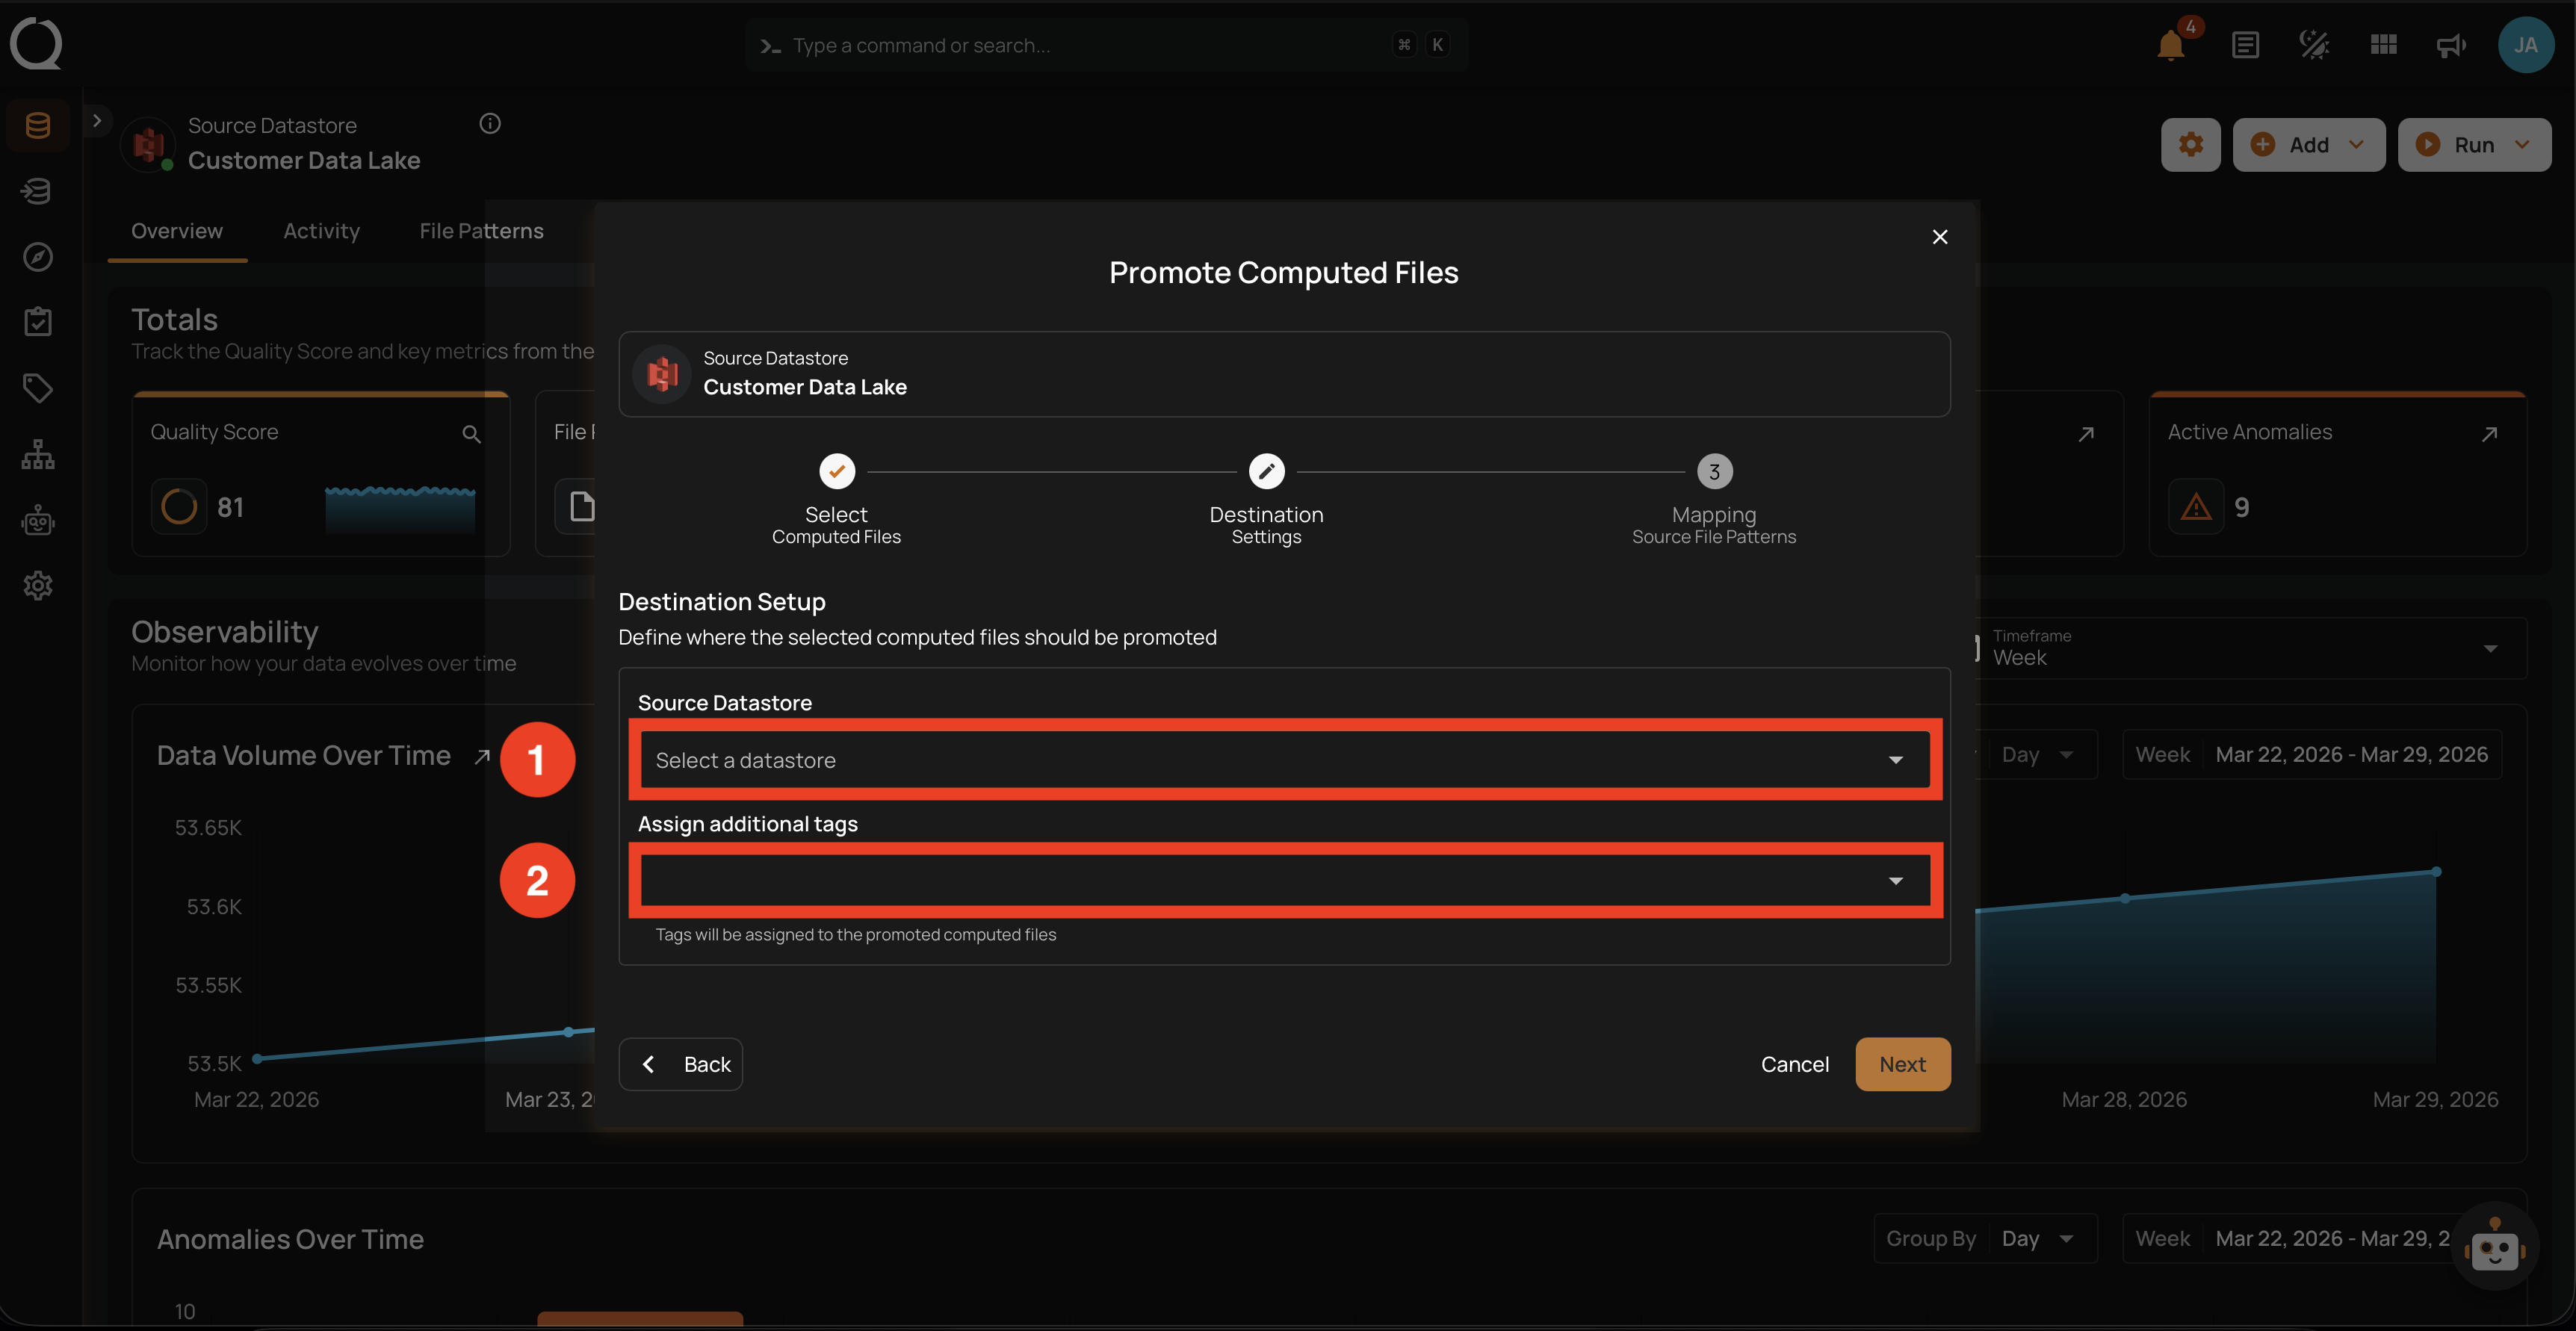Click the Quality Score magnifier icon
This screenshot has height=1331, width=2576.
click(x=471, y=434)
